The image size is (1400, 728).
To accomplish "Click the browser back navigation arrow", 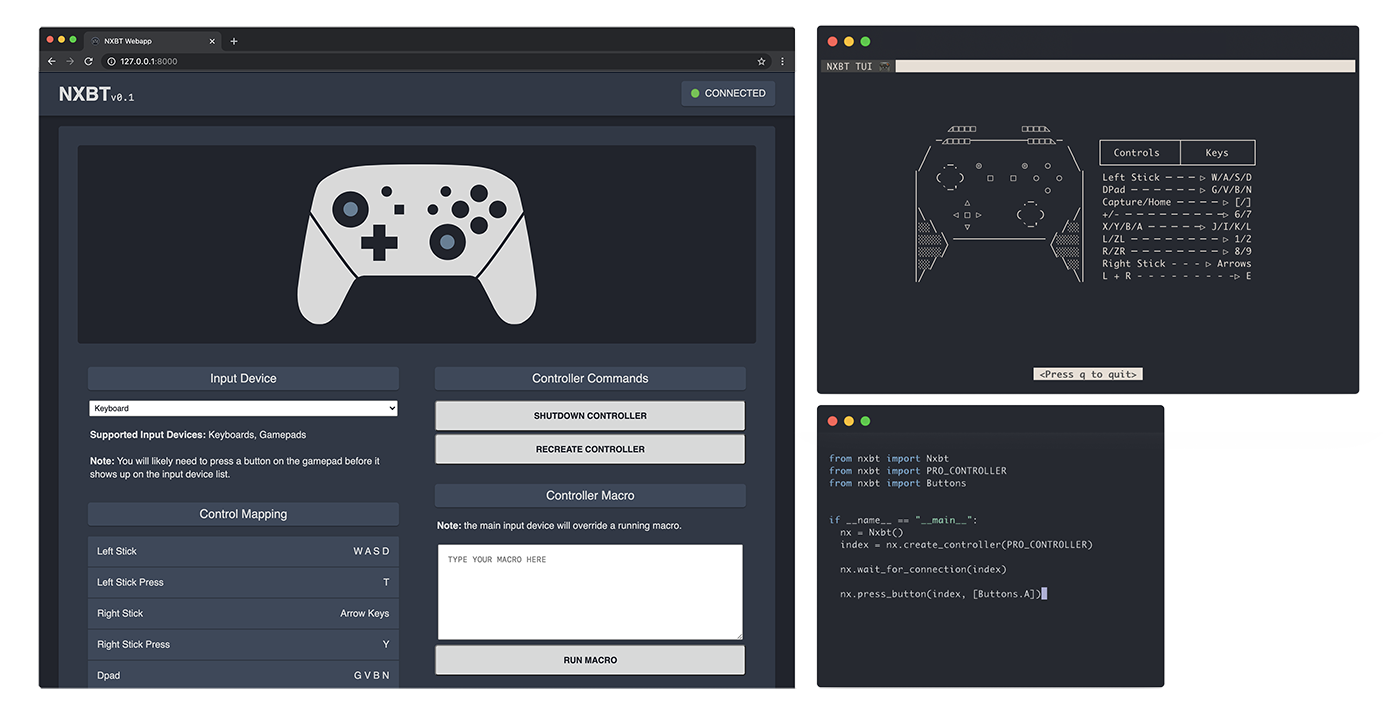I will click(50, 60).
